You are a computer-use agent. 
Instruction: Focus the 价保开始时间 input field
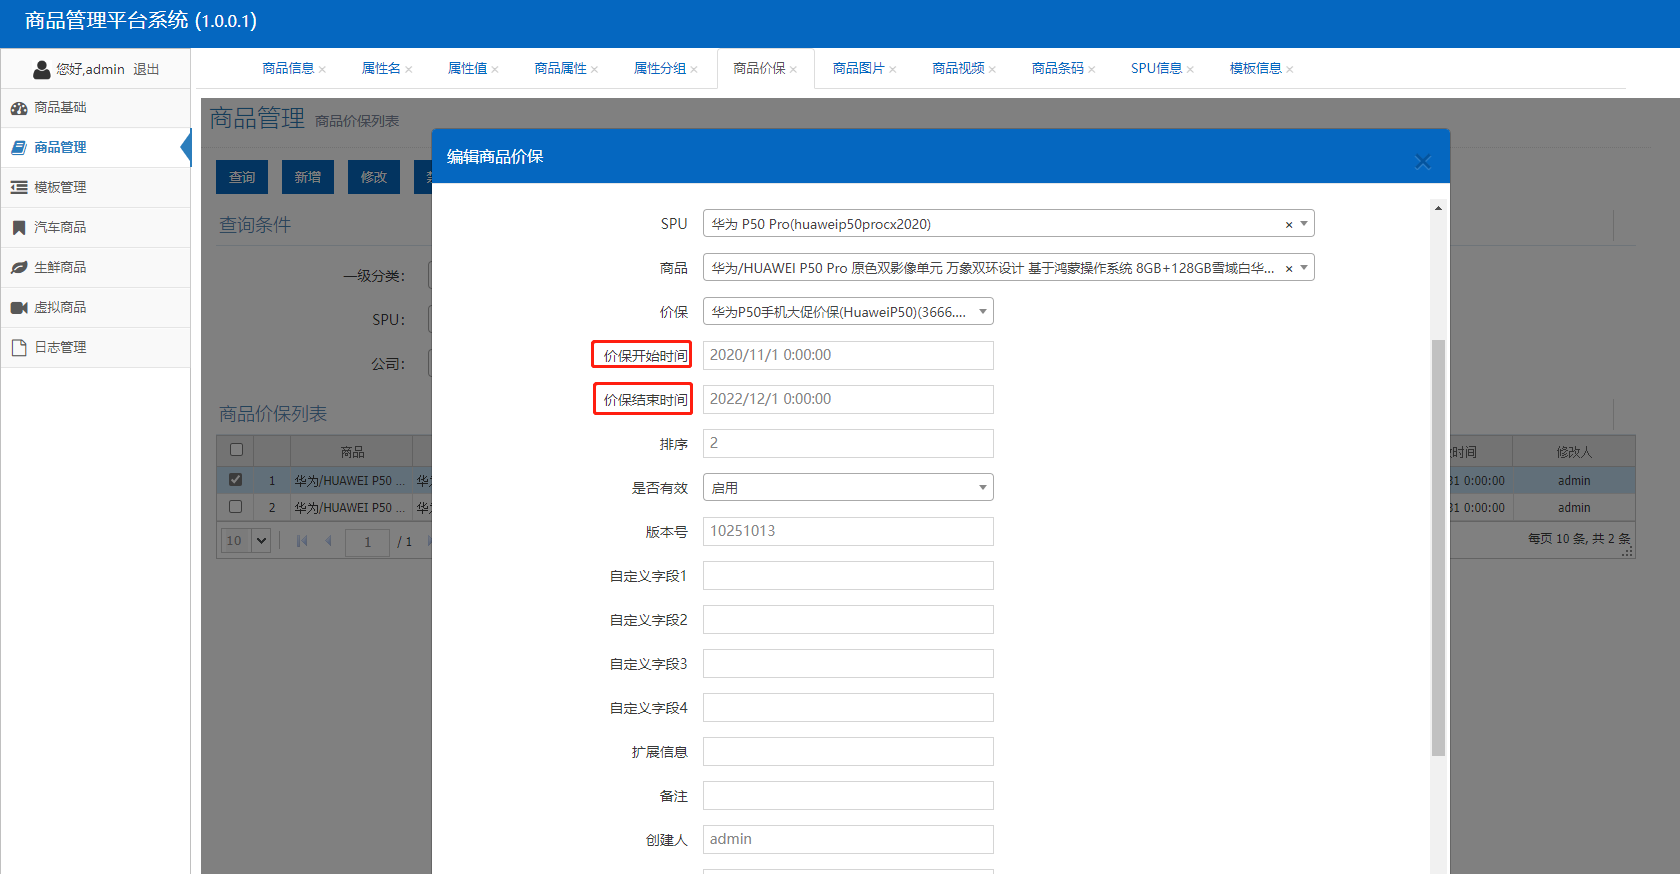pos(848,356)
